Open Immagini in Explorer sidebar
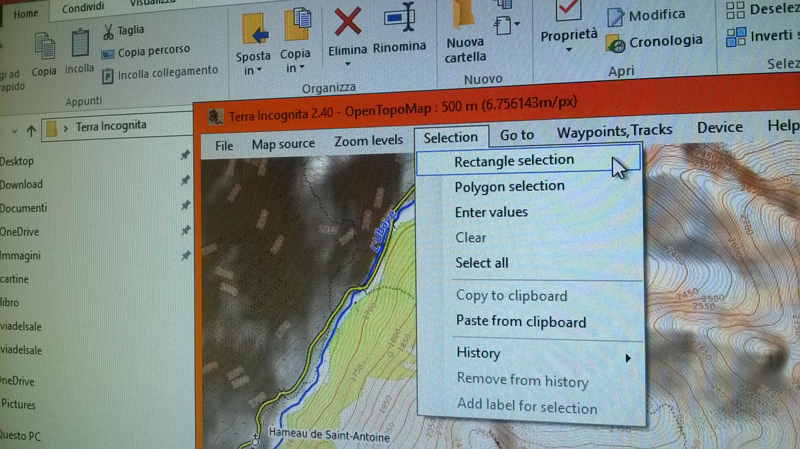Viewport: 800px width, 449px height. (x=20, y=255)
